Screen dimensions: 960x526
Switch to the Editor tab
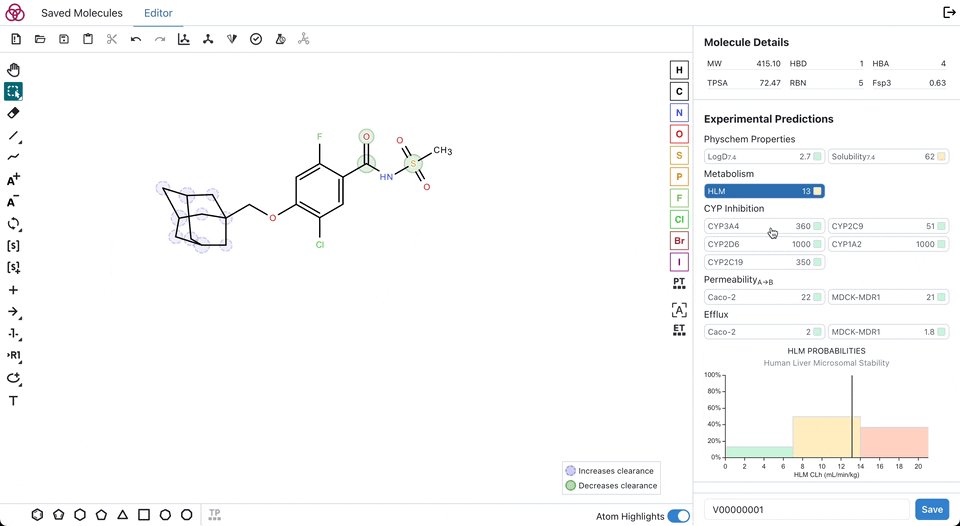pos(158,13)
